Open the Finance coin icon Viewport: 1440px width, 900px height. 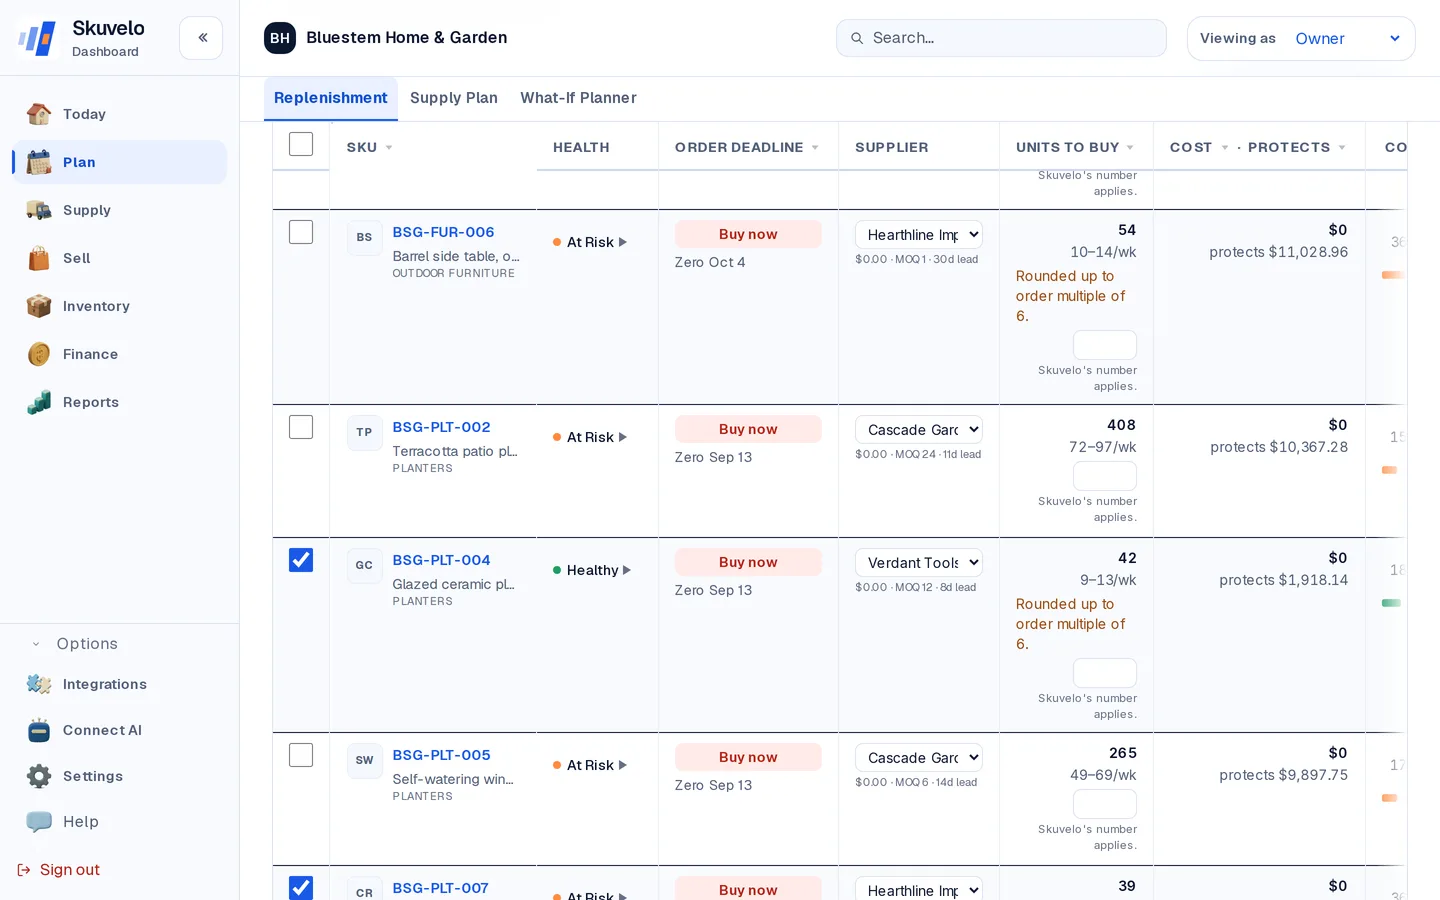click(39, 354)
